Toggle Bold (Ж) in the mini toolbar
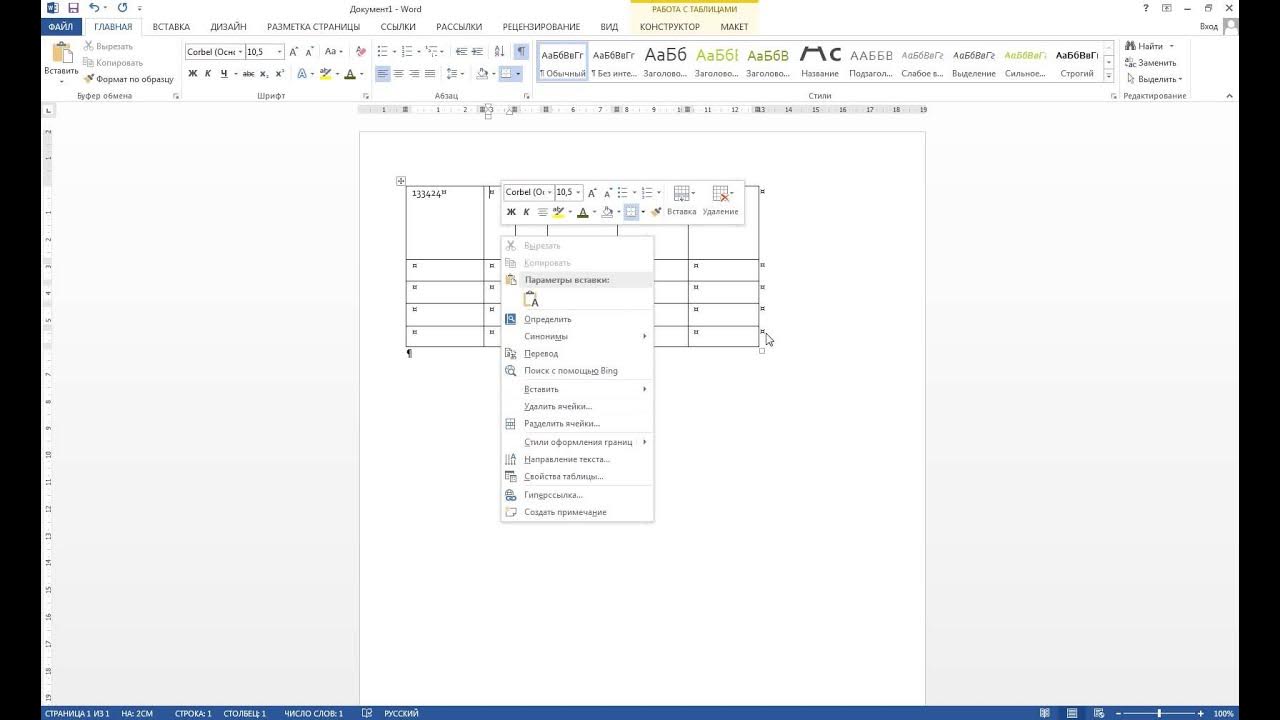The height and width of the screenshot is (720, 1280). point(511,212)
